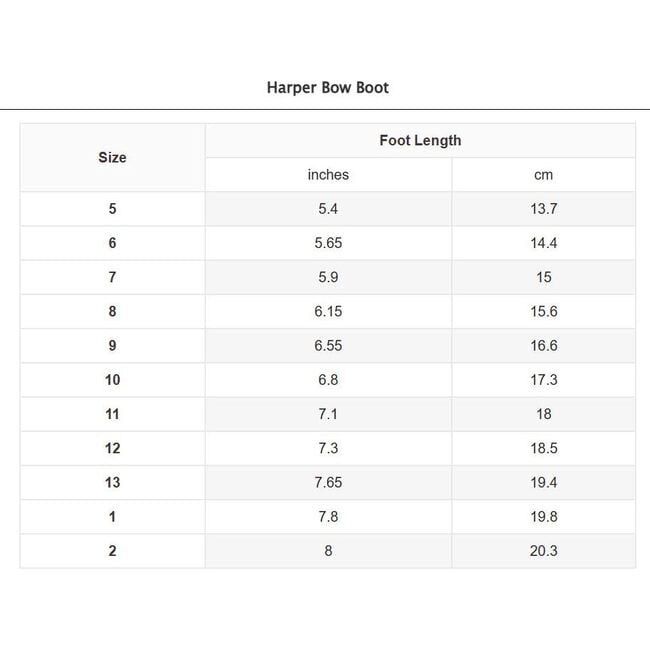
Task: Select the size 11 row label
Action: [112, 414]
